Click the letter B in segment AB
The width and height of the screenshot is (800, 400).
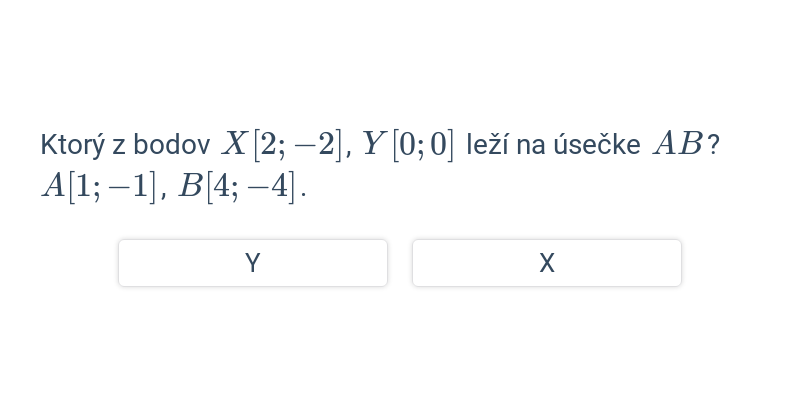tap(691, 144)
